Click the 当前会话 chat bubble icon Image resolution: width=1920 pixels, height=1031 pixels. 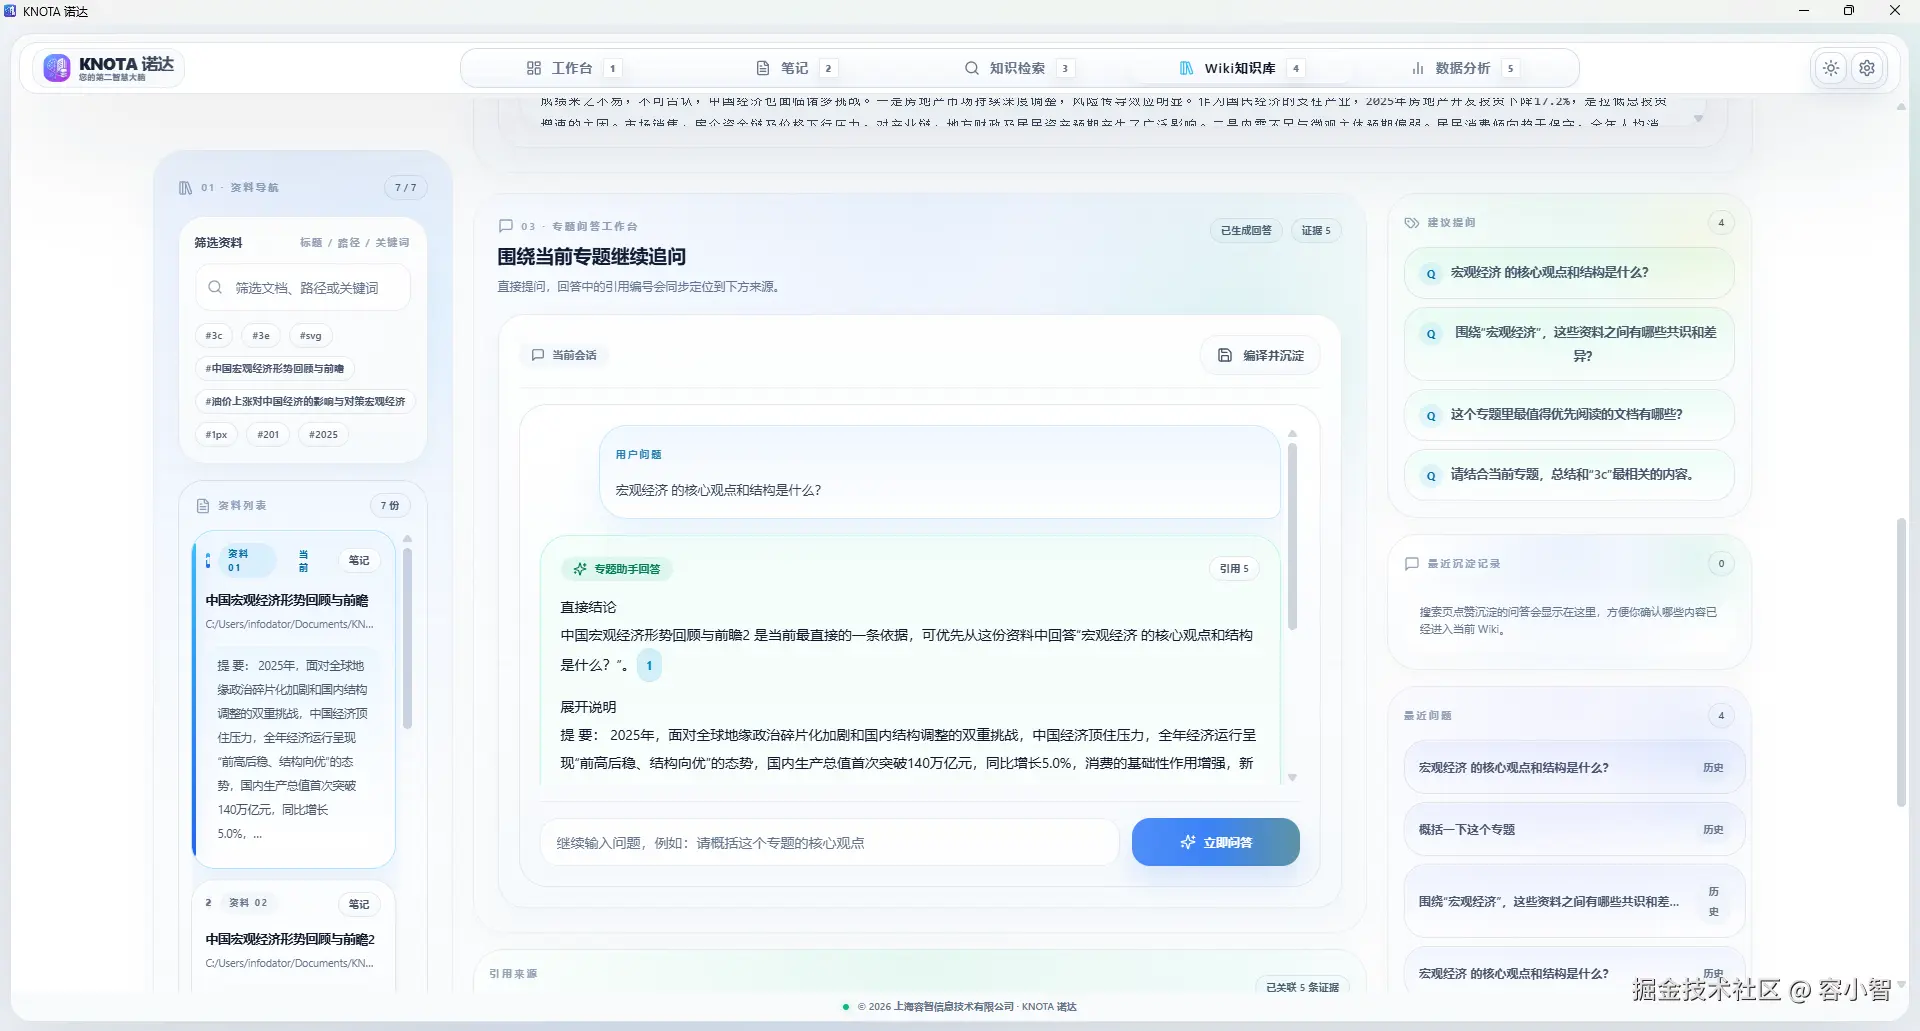(x=537, y=355)
